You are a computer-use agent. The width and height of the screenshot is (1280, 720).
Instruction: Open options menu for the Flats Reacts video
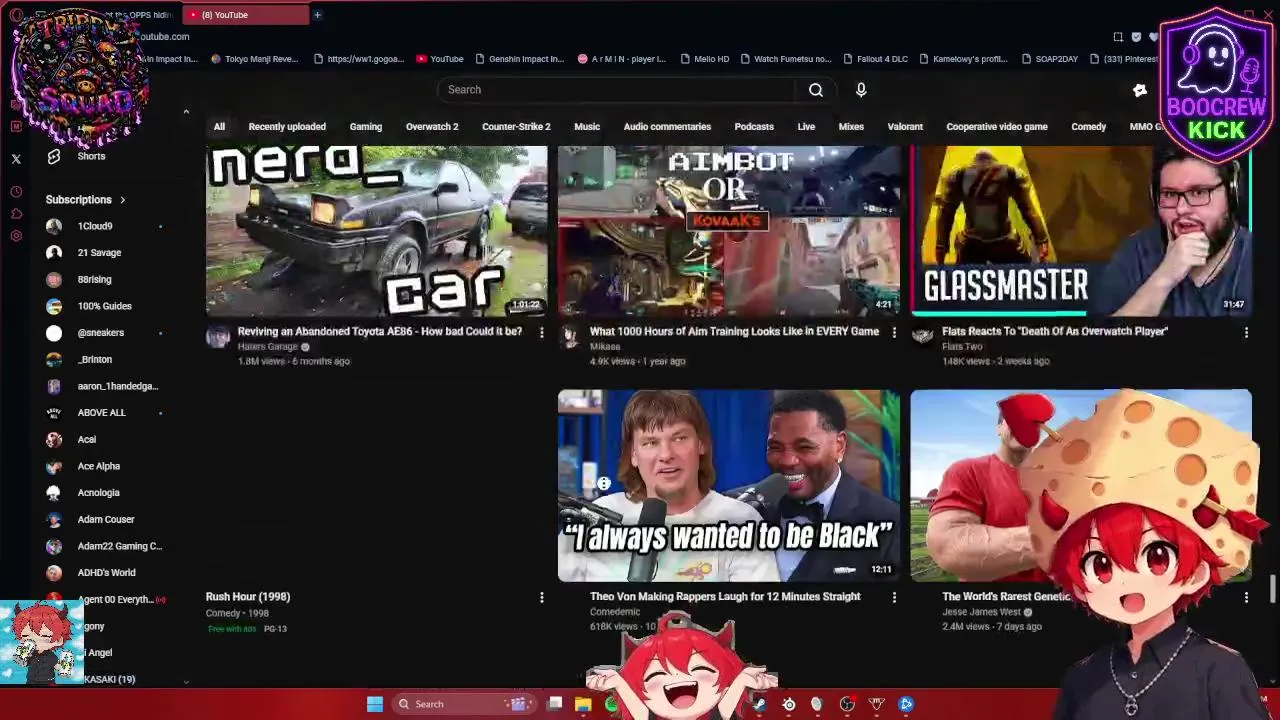pyautogui.click(x=1246, y=332)
